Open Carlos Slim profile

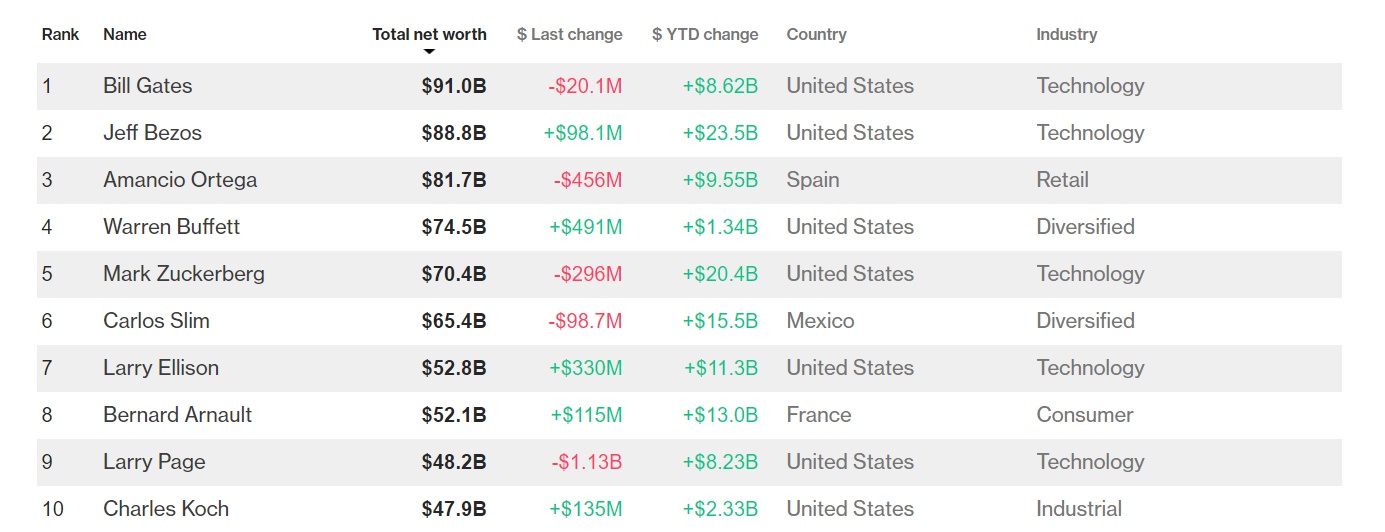tap(156, 321)
